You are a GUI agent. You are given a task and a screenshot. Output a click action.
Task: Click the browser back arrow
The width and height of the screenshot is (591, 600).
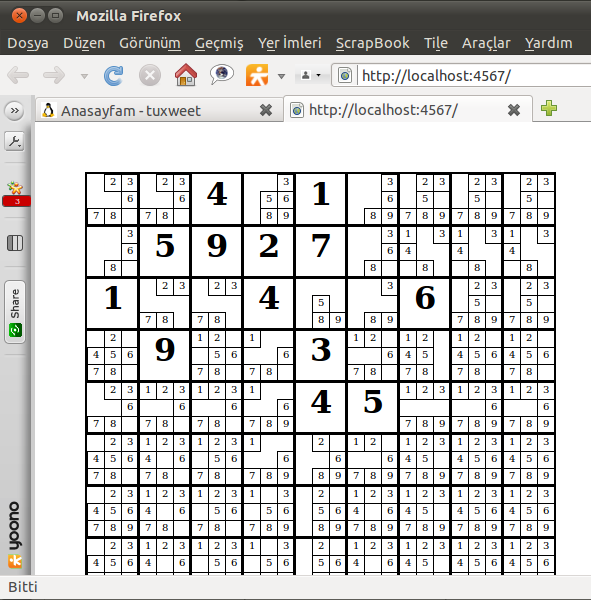tap(18, 75)
